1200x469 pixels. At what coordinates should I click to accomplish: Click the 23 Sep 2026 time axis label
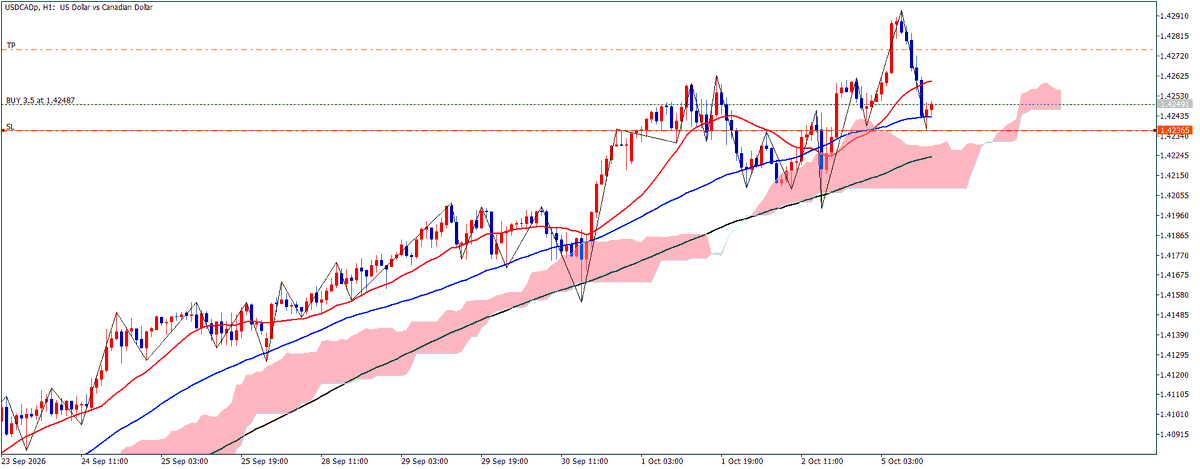coord(25,462)
